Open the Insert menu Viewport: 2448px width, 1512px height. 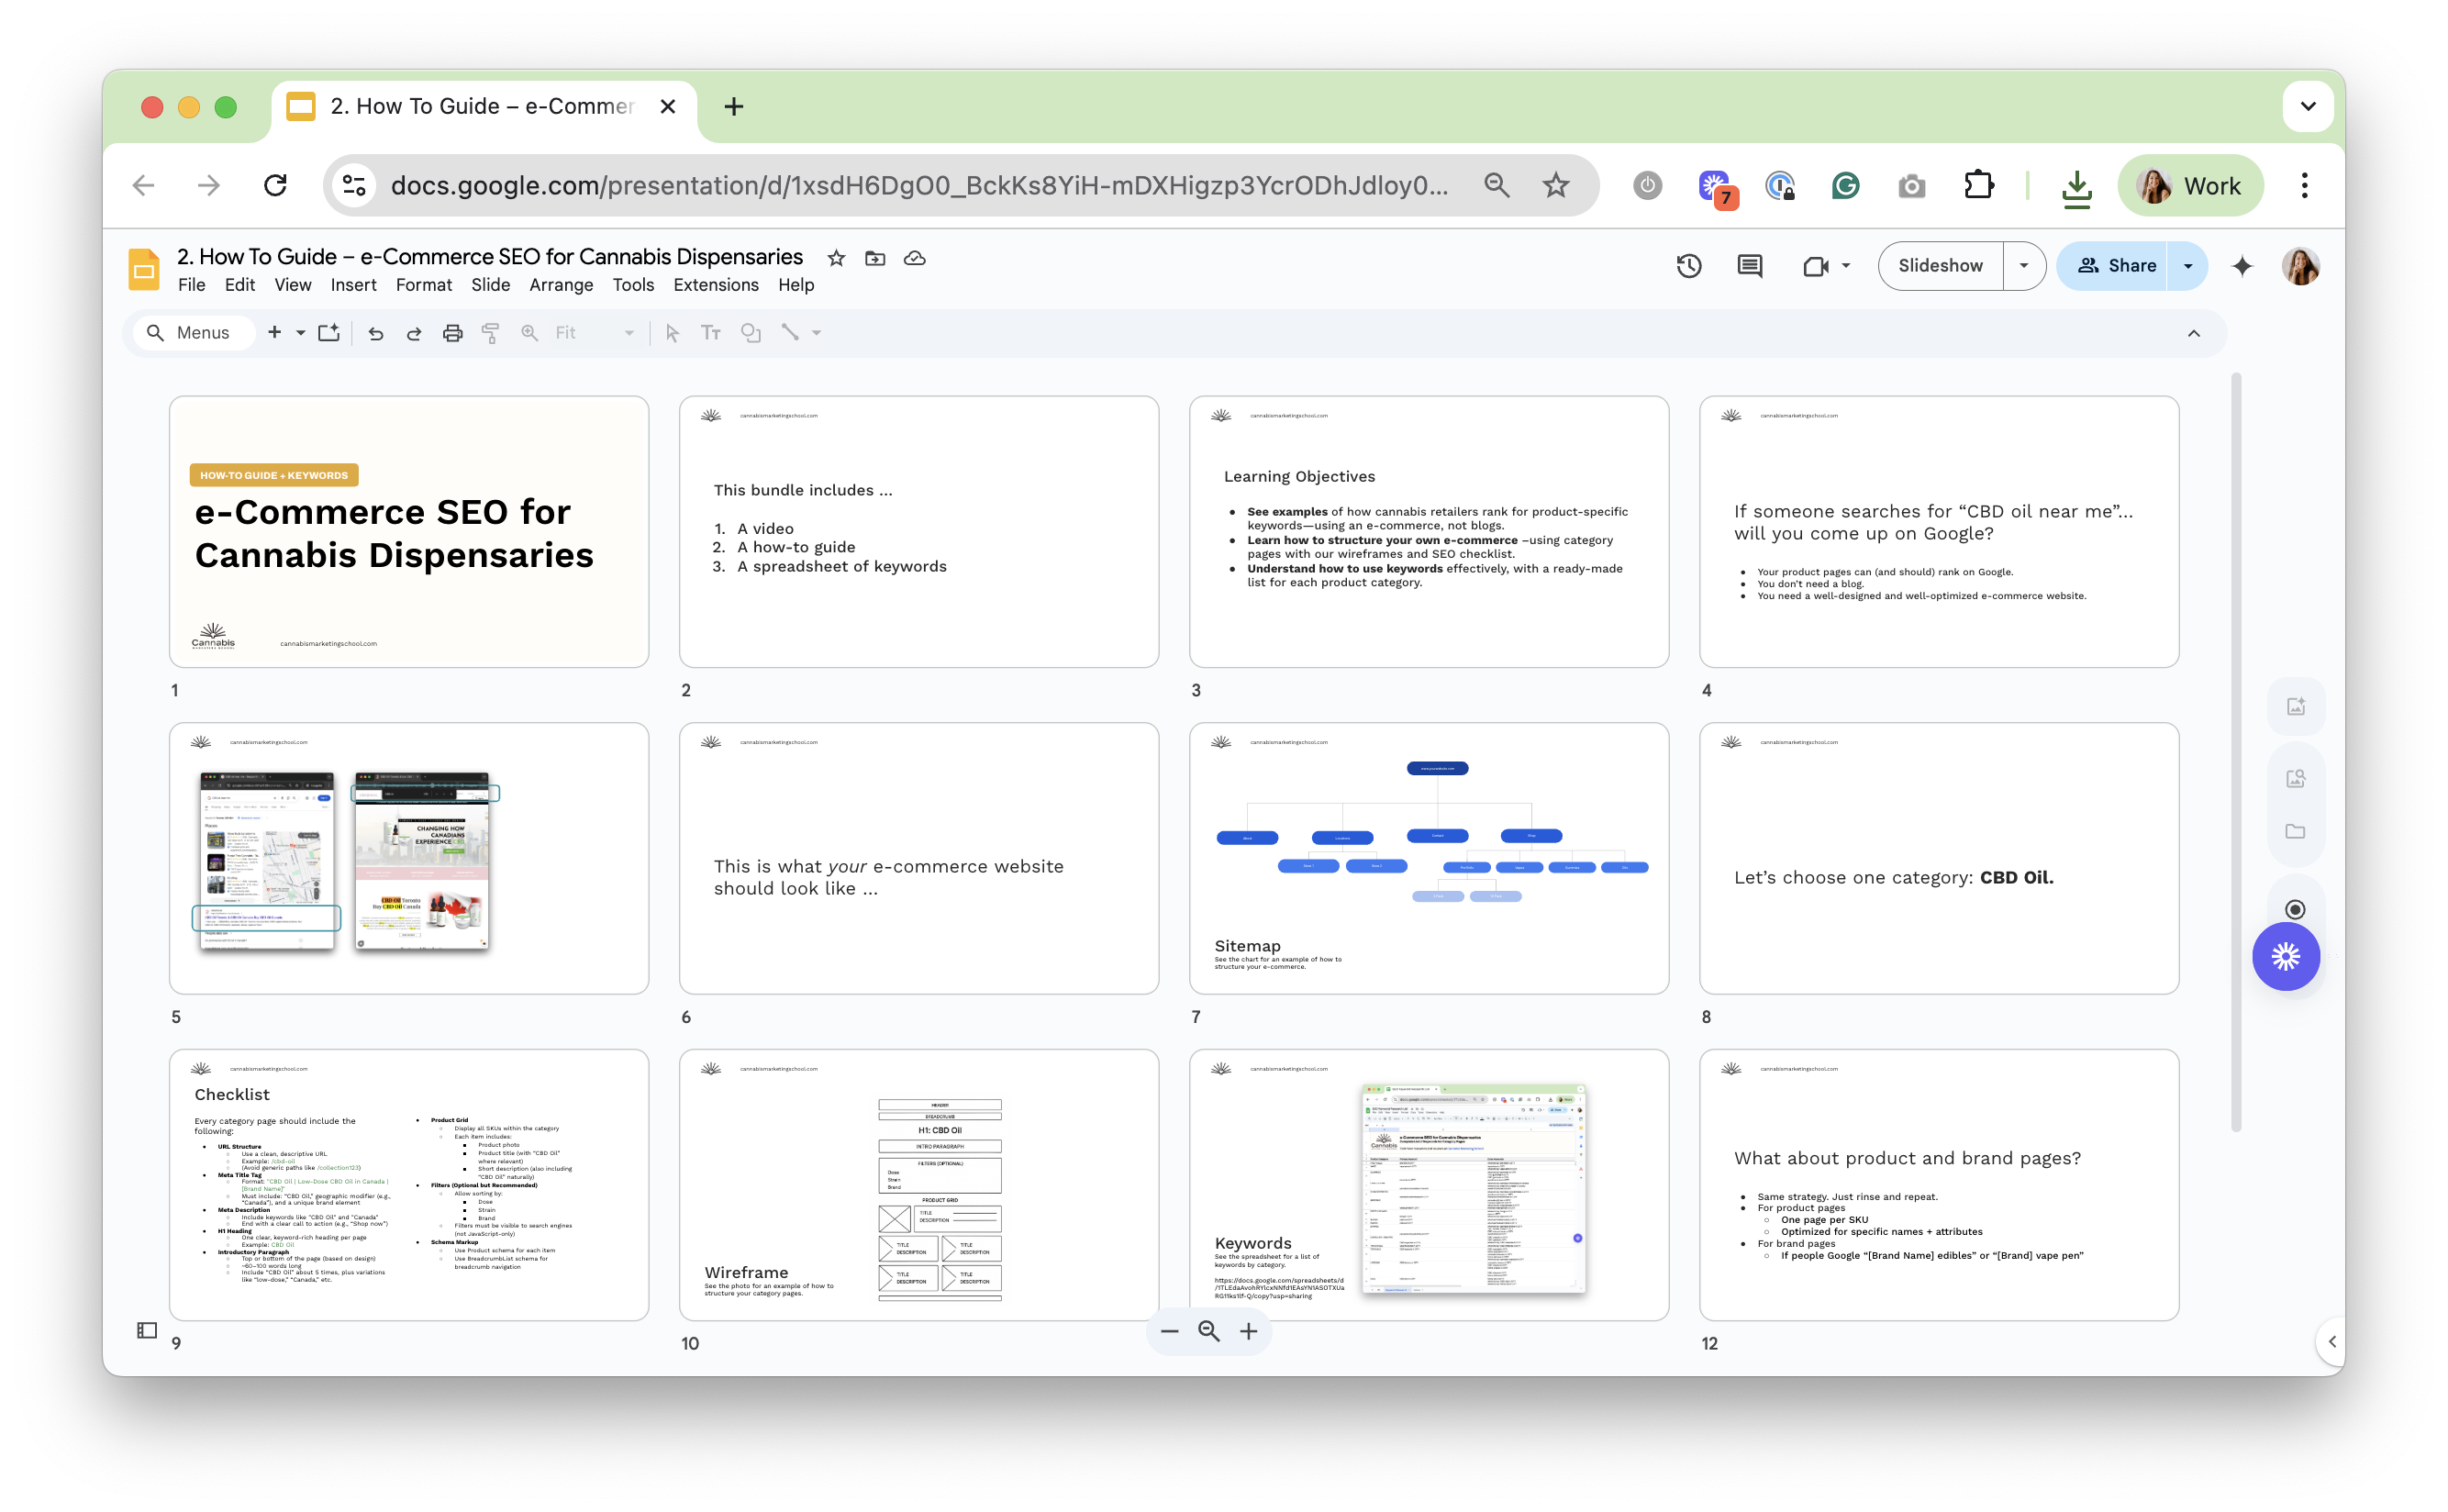point(353,285)
